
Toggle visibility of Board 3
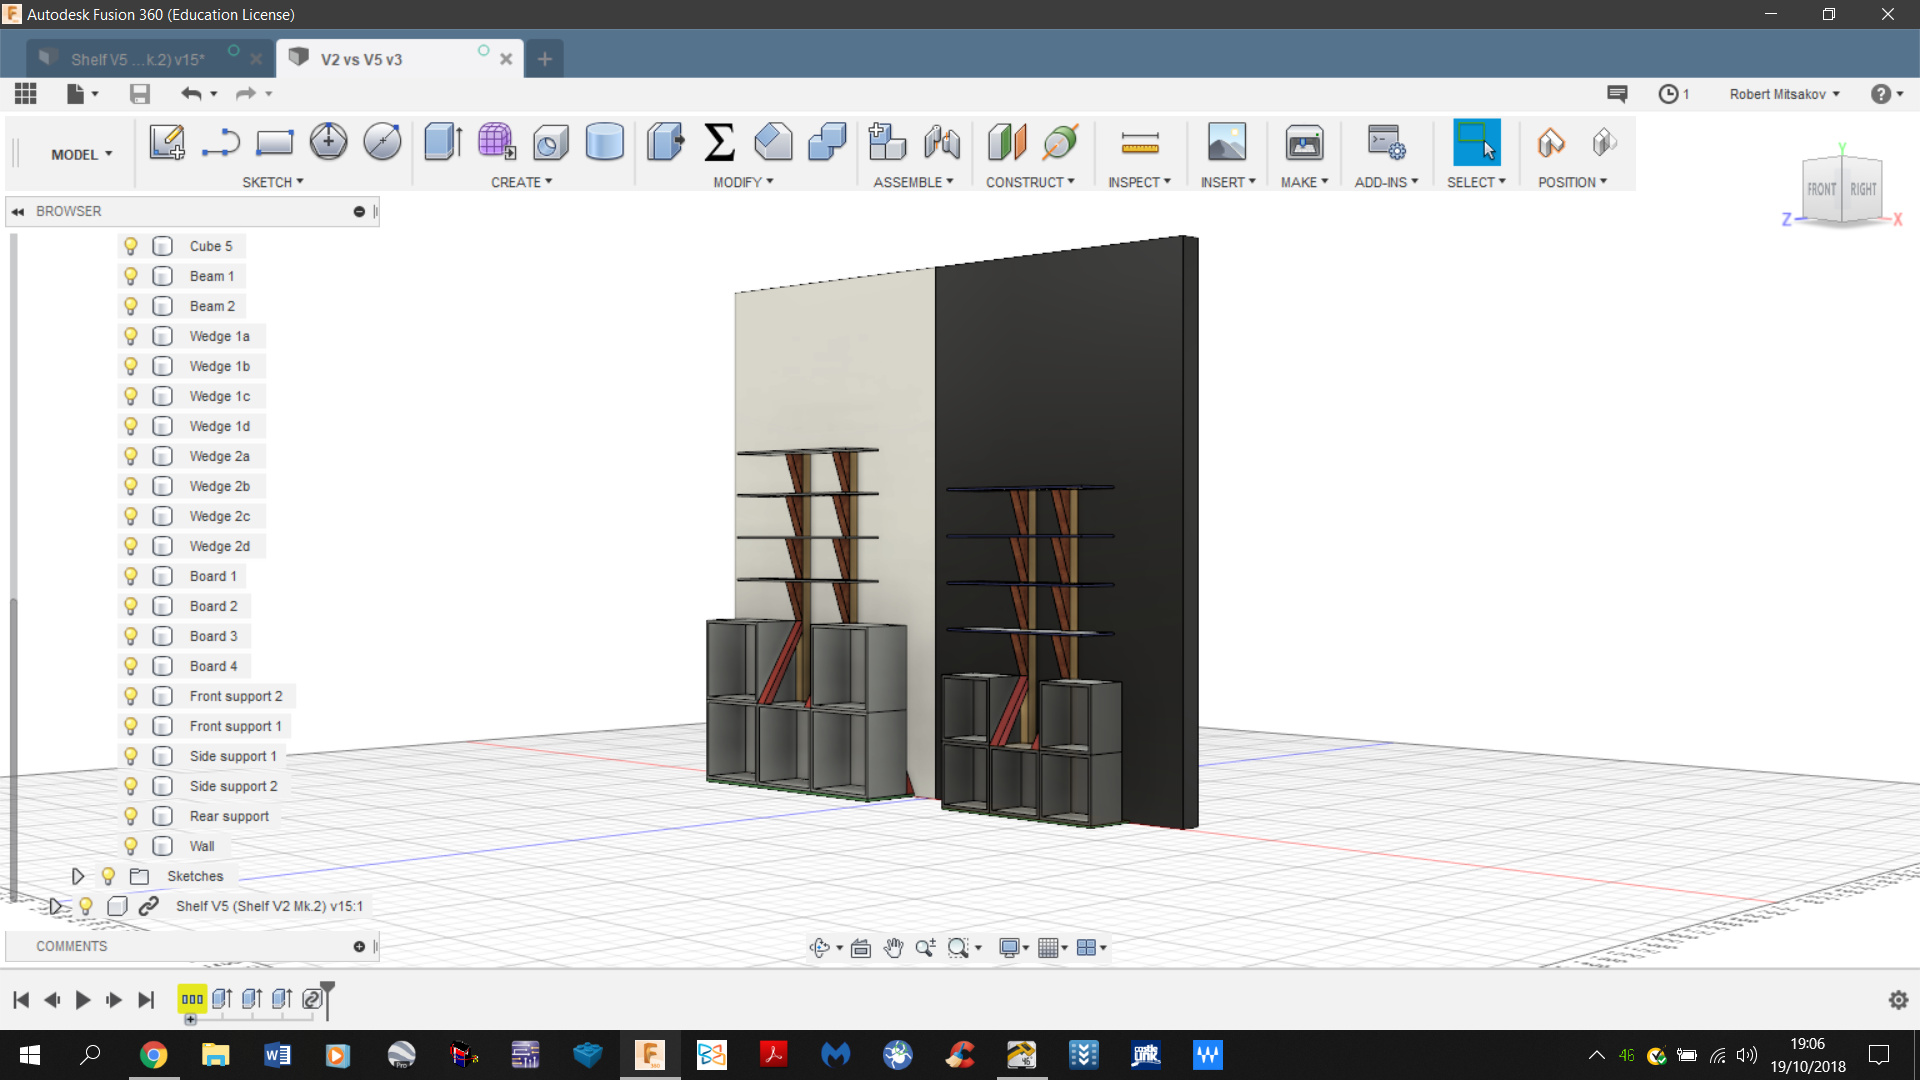coord(131,636)
